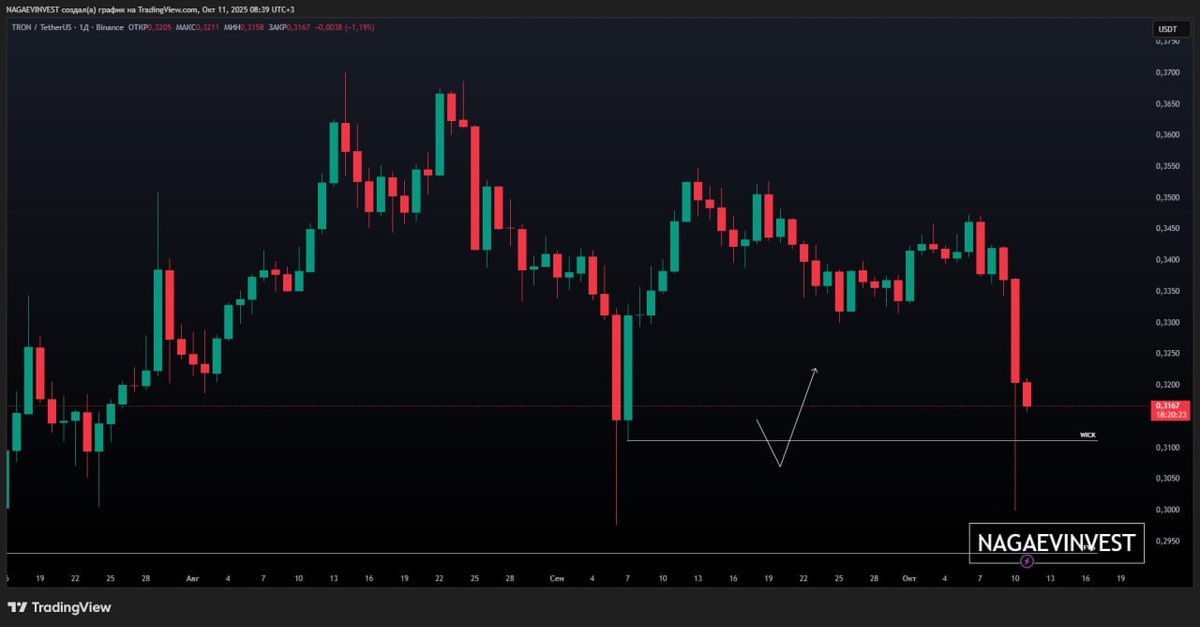
Task: Click the 'Авг' month label on time axis
Action: pyautogui.click(x=192, y=578)
